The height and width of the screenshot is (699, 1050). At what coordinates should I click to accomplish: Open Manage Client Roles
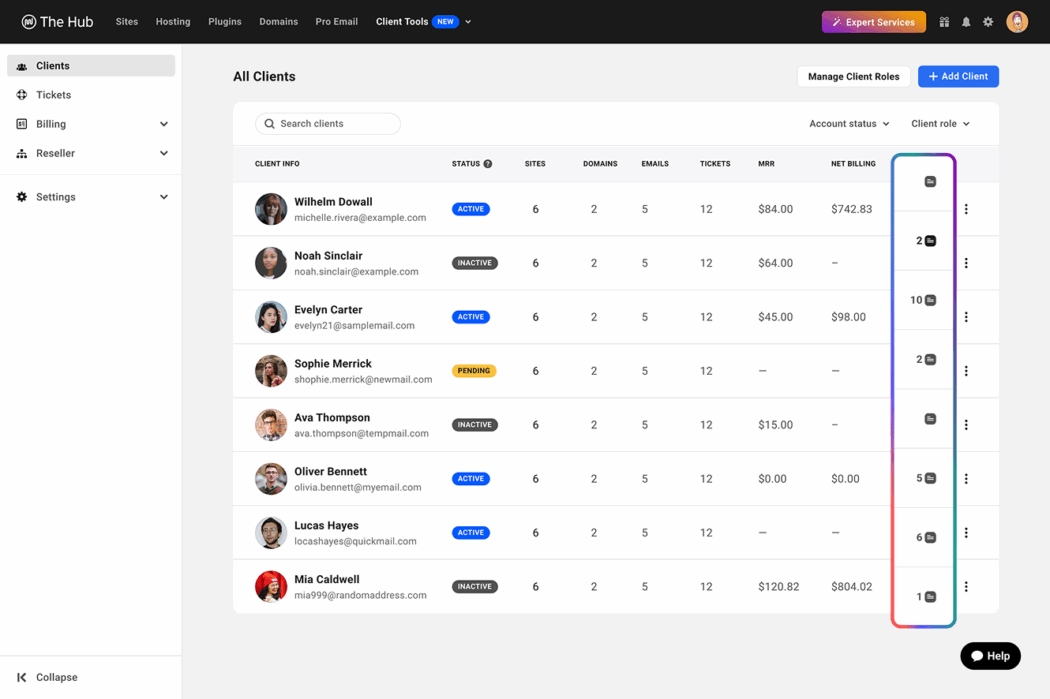pyautogui.click(x=853, y=76)
